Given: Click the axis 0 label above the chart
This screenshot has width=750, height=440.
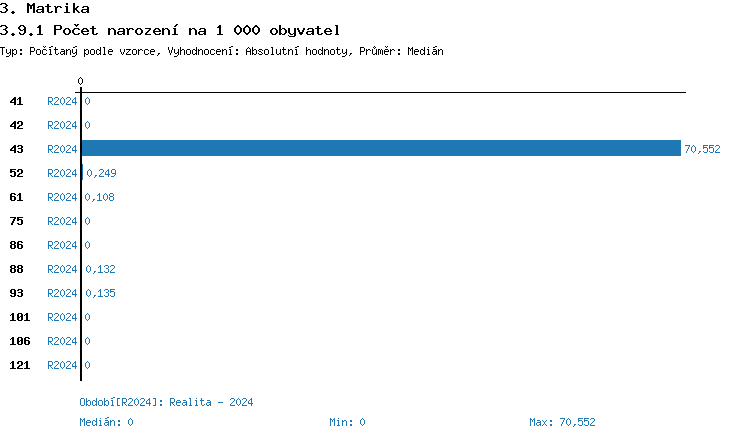Looking at the screenshot, I should (x=81, y=81).
